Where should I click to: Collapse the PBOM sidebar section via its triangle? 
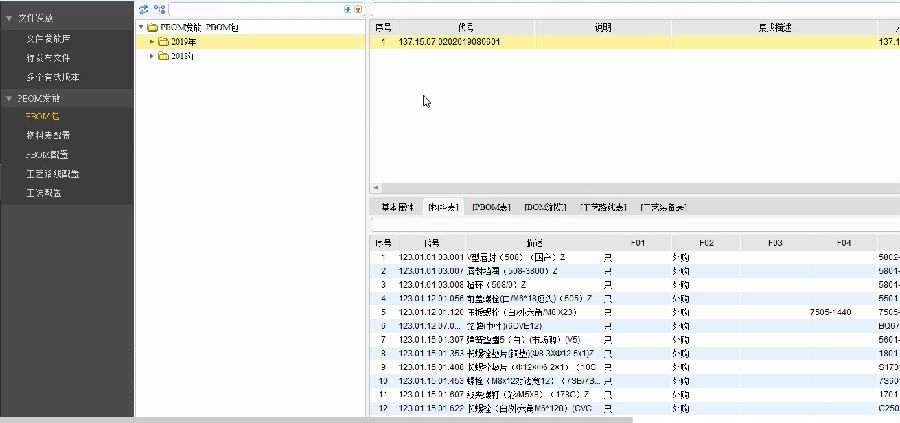pos(9,99)
